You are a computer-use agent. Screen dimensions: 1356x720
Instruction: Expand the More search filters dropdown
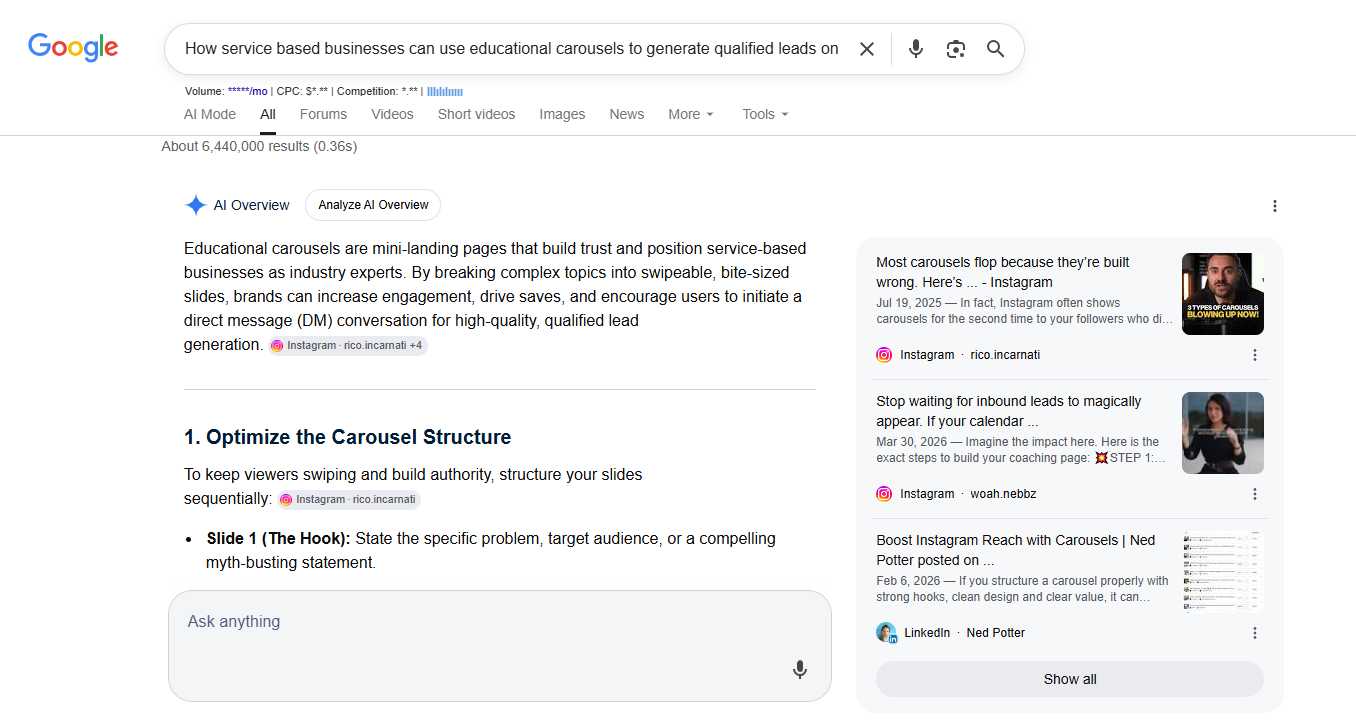click(x=691, y=114)
